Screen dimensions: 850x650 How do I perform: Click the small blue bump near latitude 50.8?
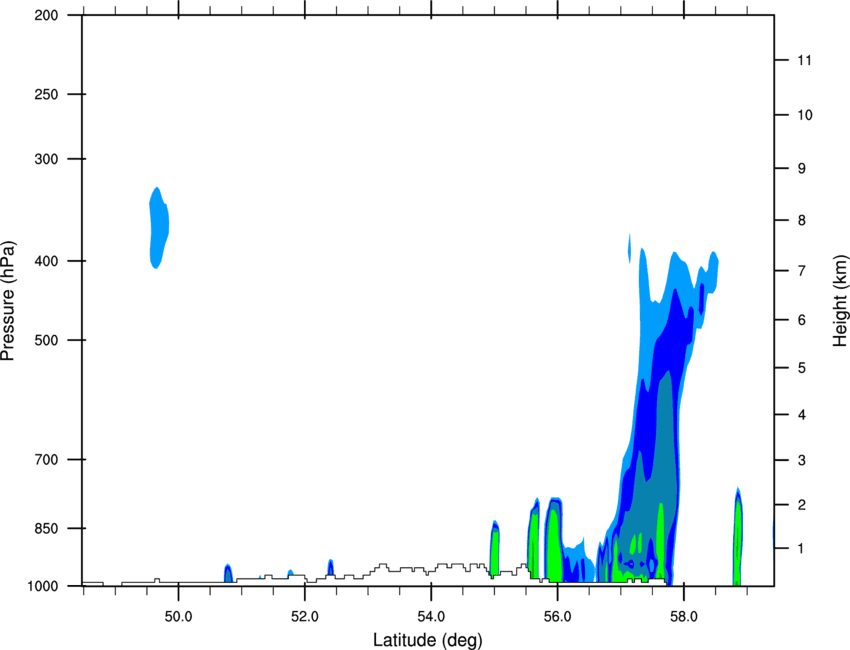pyautogui.click(x=228, y=574)
